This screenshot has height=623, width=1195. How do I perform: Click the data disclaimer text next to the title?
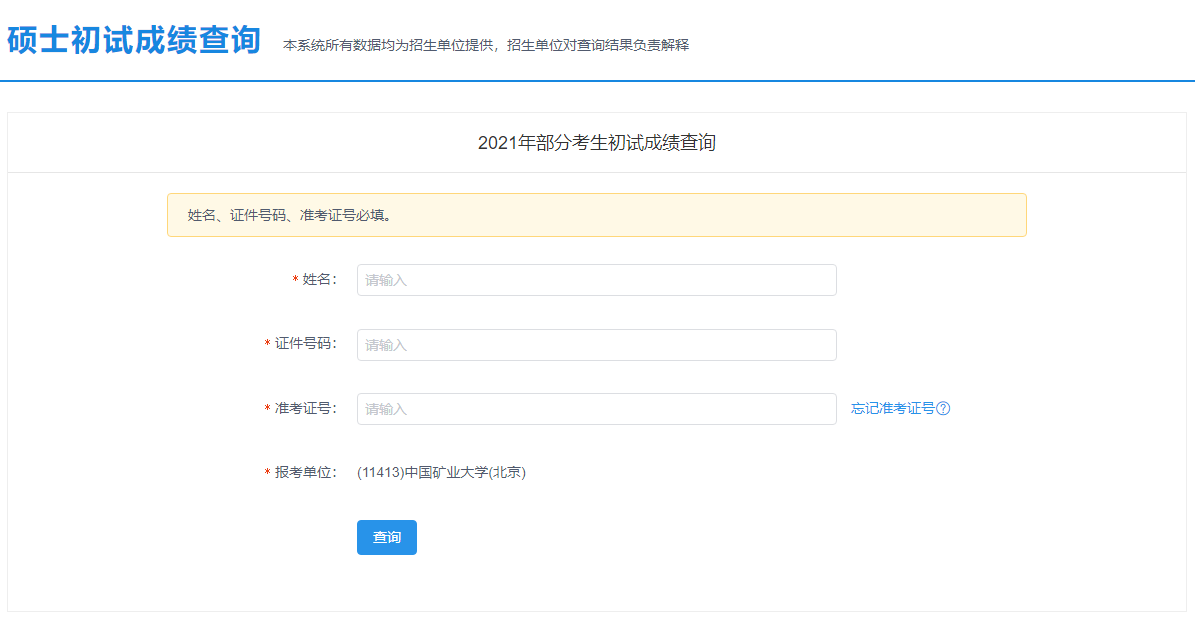487,44
